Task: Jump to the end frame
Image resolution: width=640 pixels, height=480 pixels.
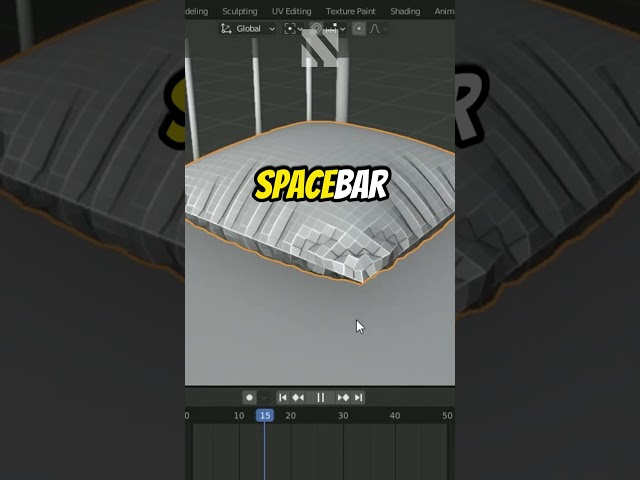Action: coord(358,398)
